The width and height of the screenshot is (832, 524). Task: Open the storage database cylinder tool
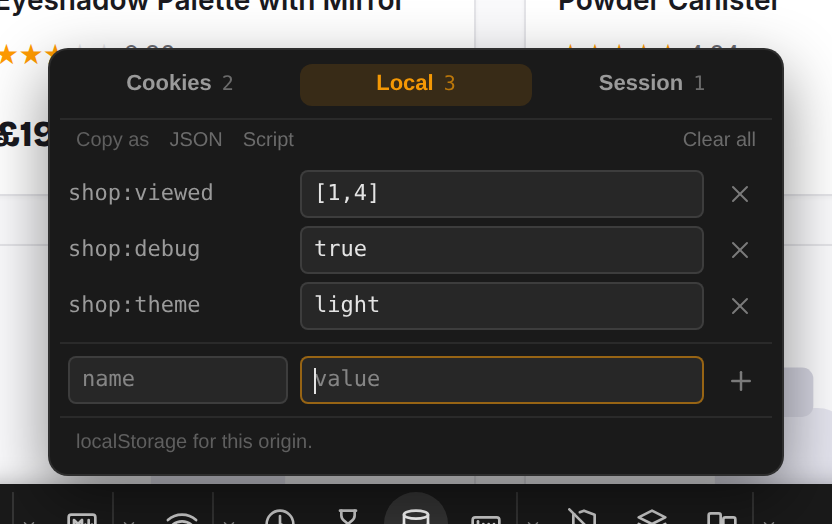pos(415,517)
